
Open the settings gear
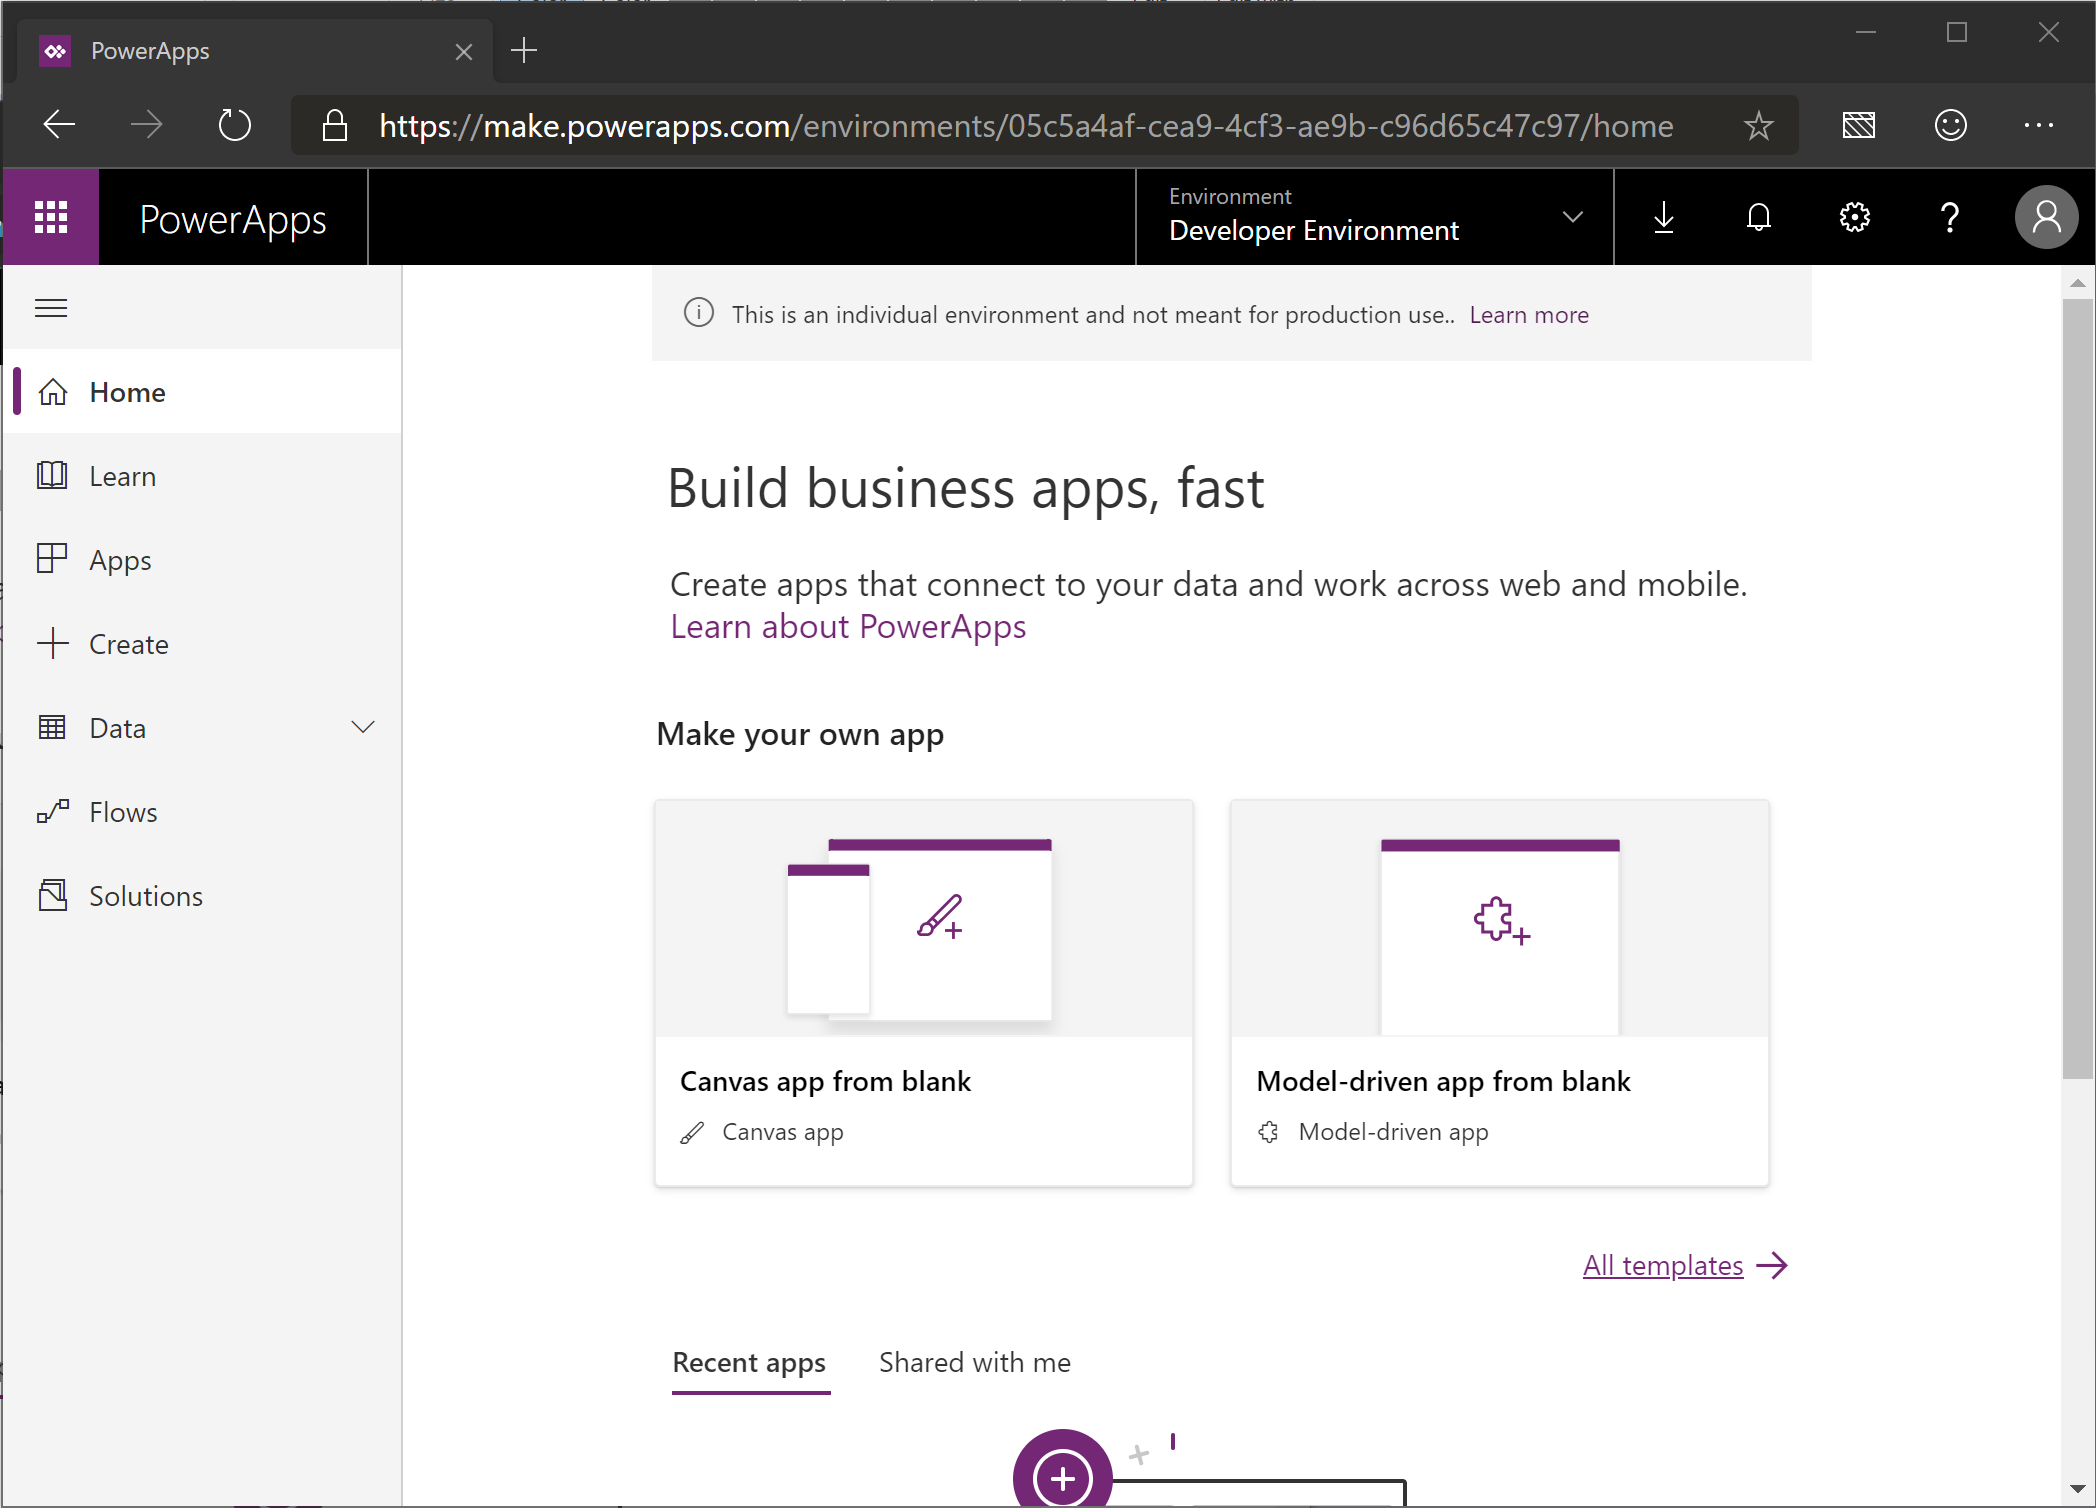point(1854,217)
